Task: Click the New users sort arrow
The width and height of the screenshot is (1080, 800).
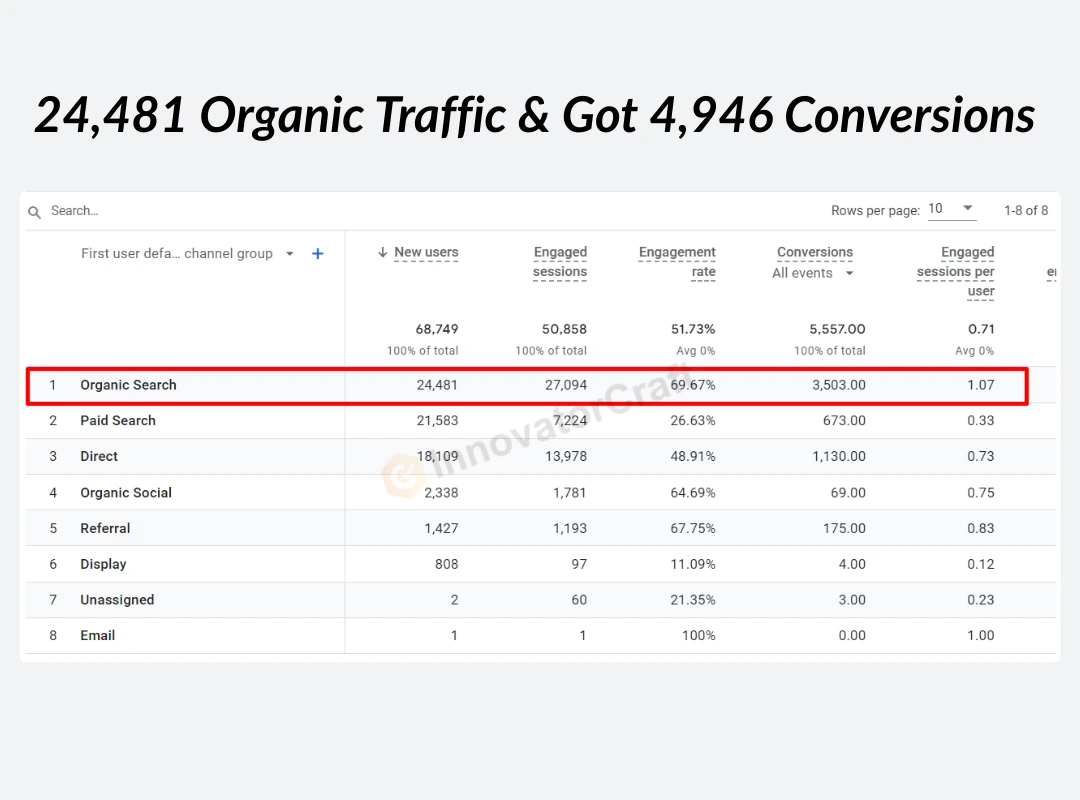Action: pos(382,253)
